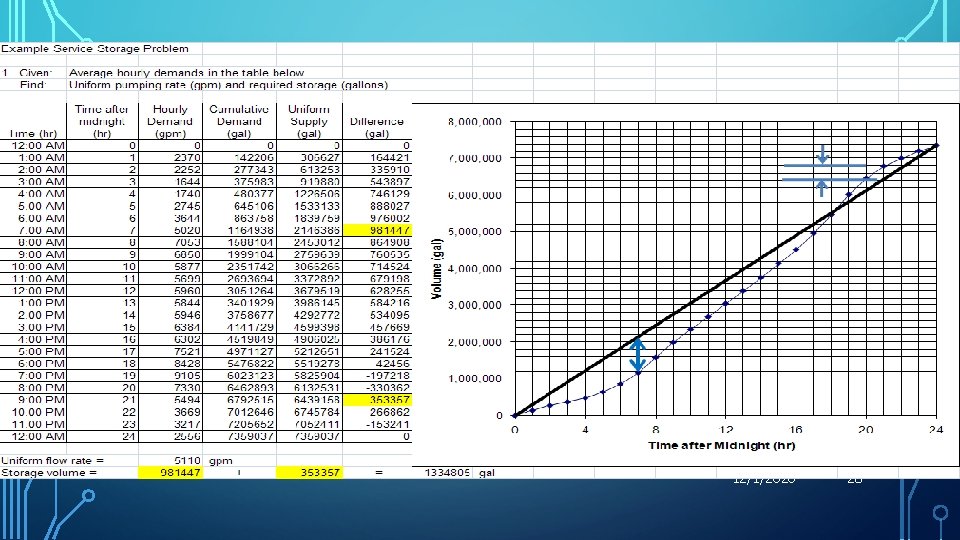Viewport: 960px width, 540px height.
Task: Select the thick black uniform supply line
Action: coord(726,280)
